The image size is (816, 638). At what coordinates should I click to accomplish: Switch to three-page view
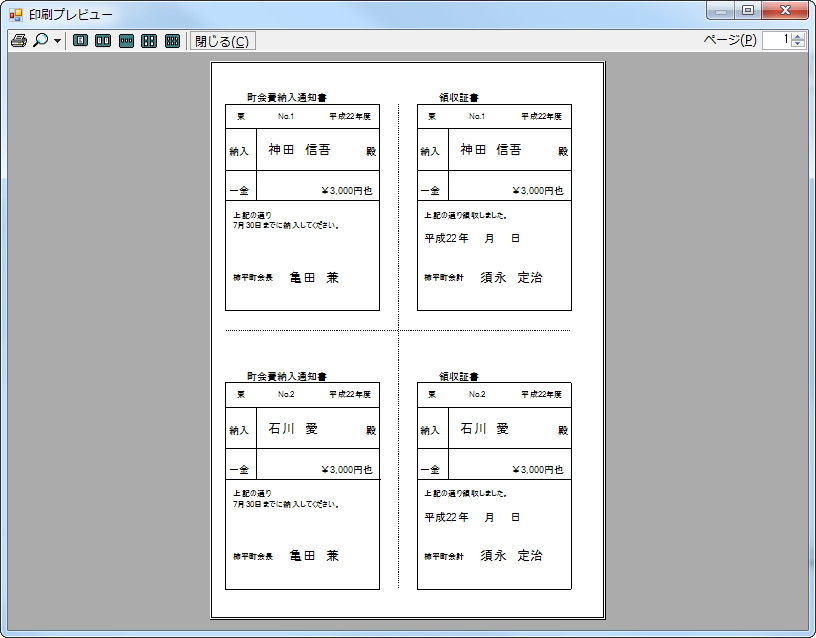126,41
